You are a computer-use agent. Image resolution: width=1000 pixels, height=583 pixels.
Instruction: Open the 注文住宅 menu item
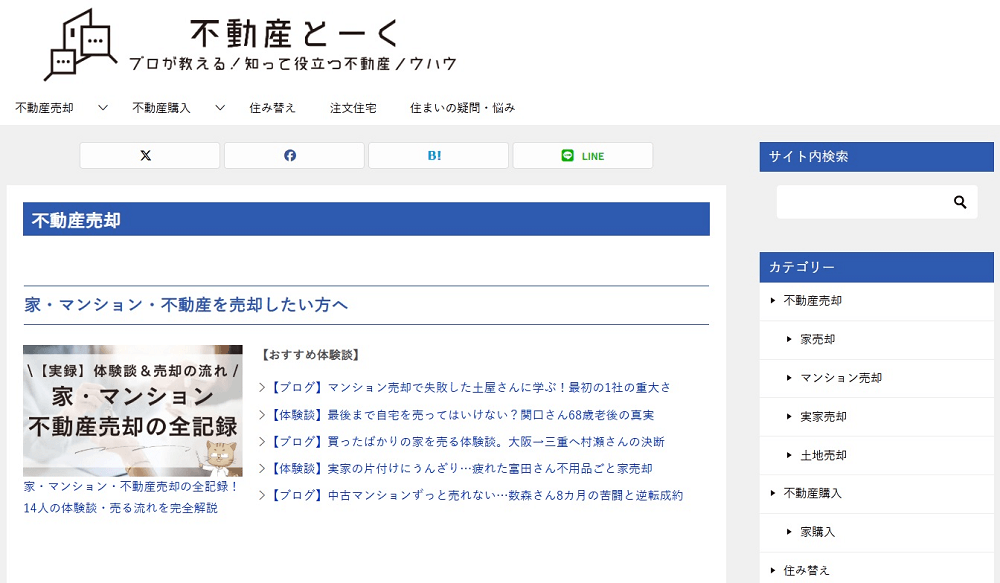coord(353,108)
